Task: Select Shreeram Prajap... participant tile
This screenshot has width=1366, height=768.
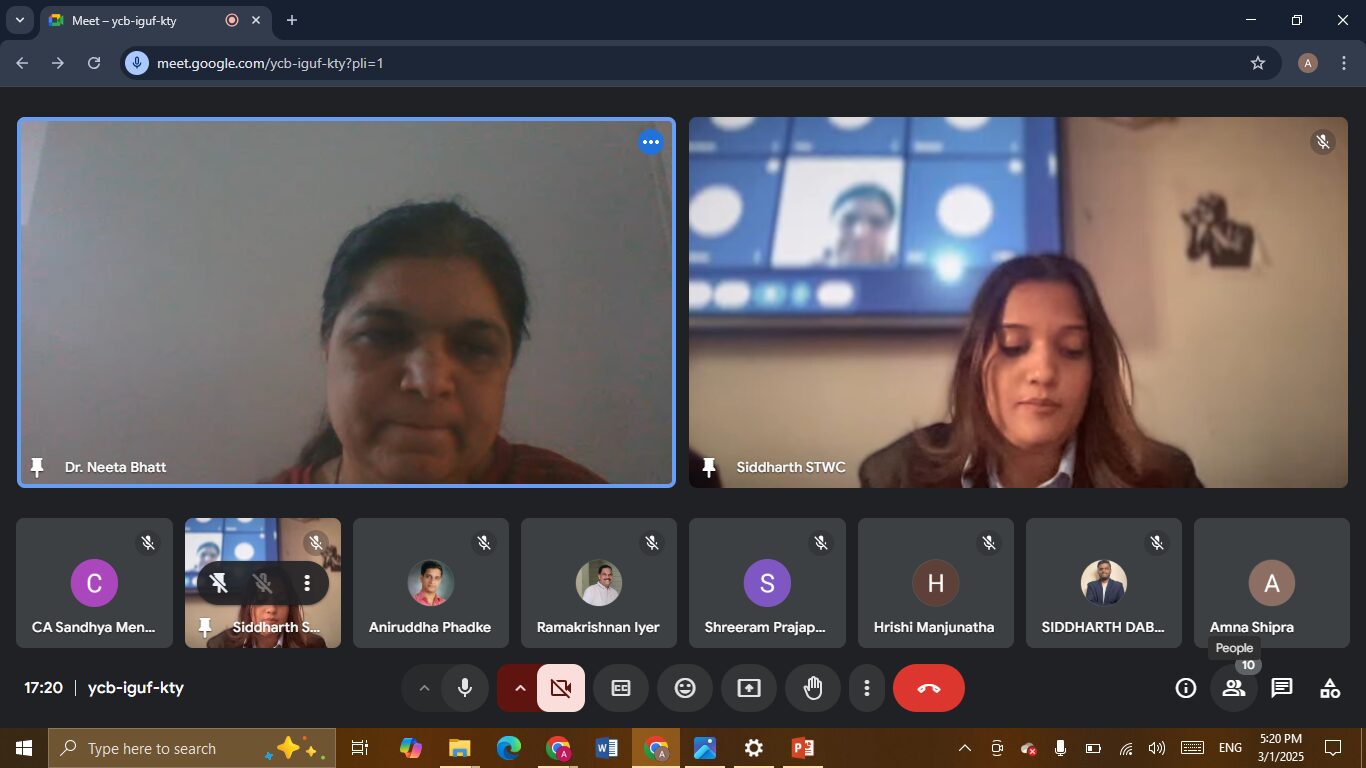Action: [x=767, y=583]
